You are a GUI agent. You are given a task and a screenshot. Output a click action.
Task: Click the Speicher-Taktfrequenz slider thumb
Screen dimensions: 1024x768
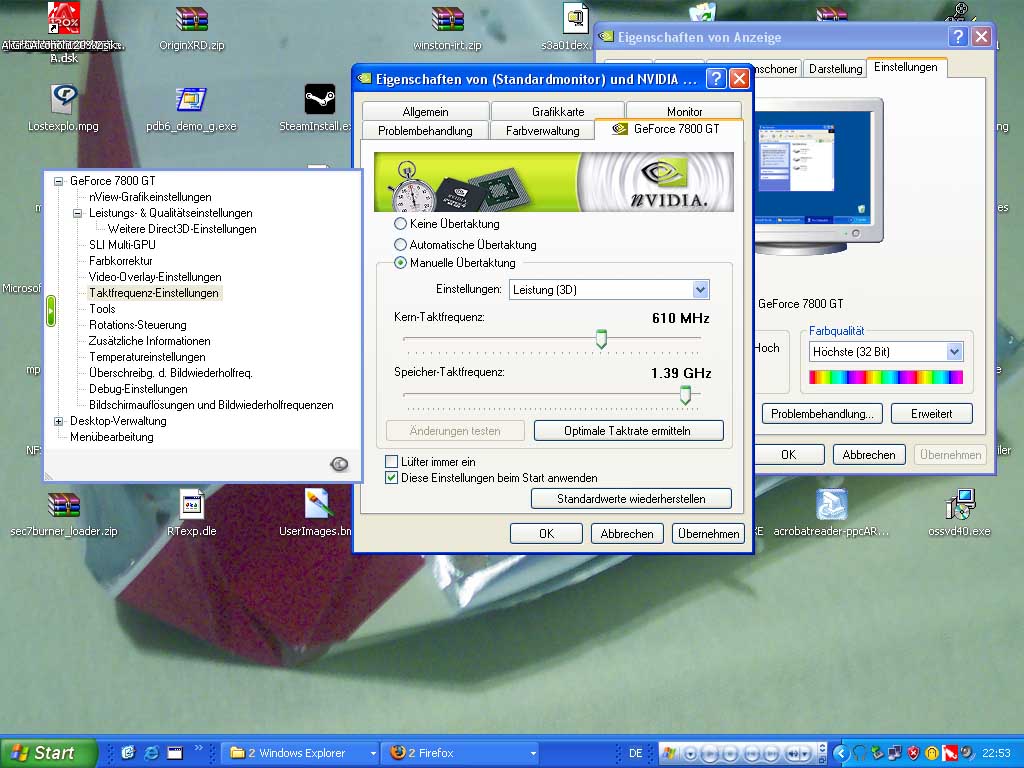(x=685, y=394)
